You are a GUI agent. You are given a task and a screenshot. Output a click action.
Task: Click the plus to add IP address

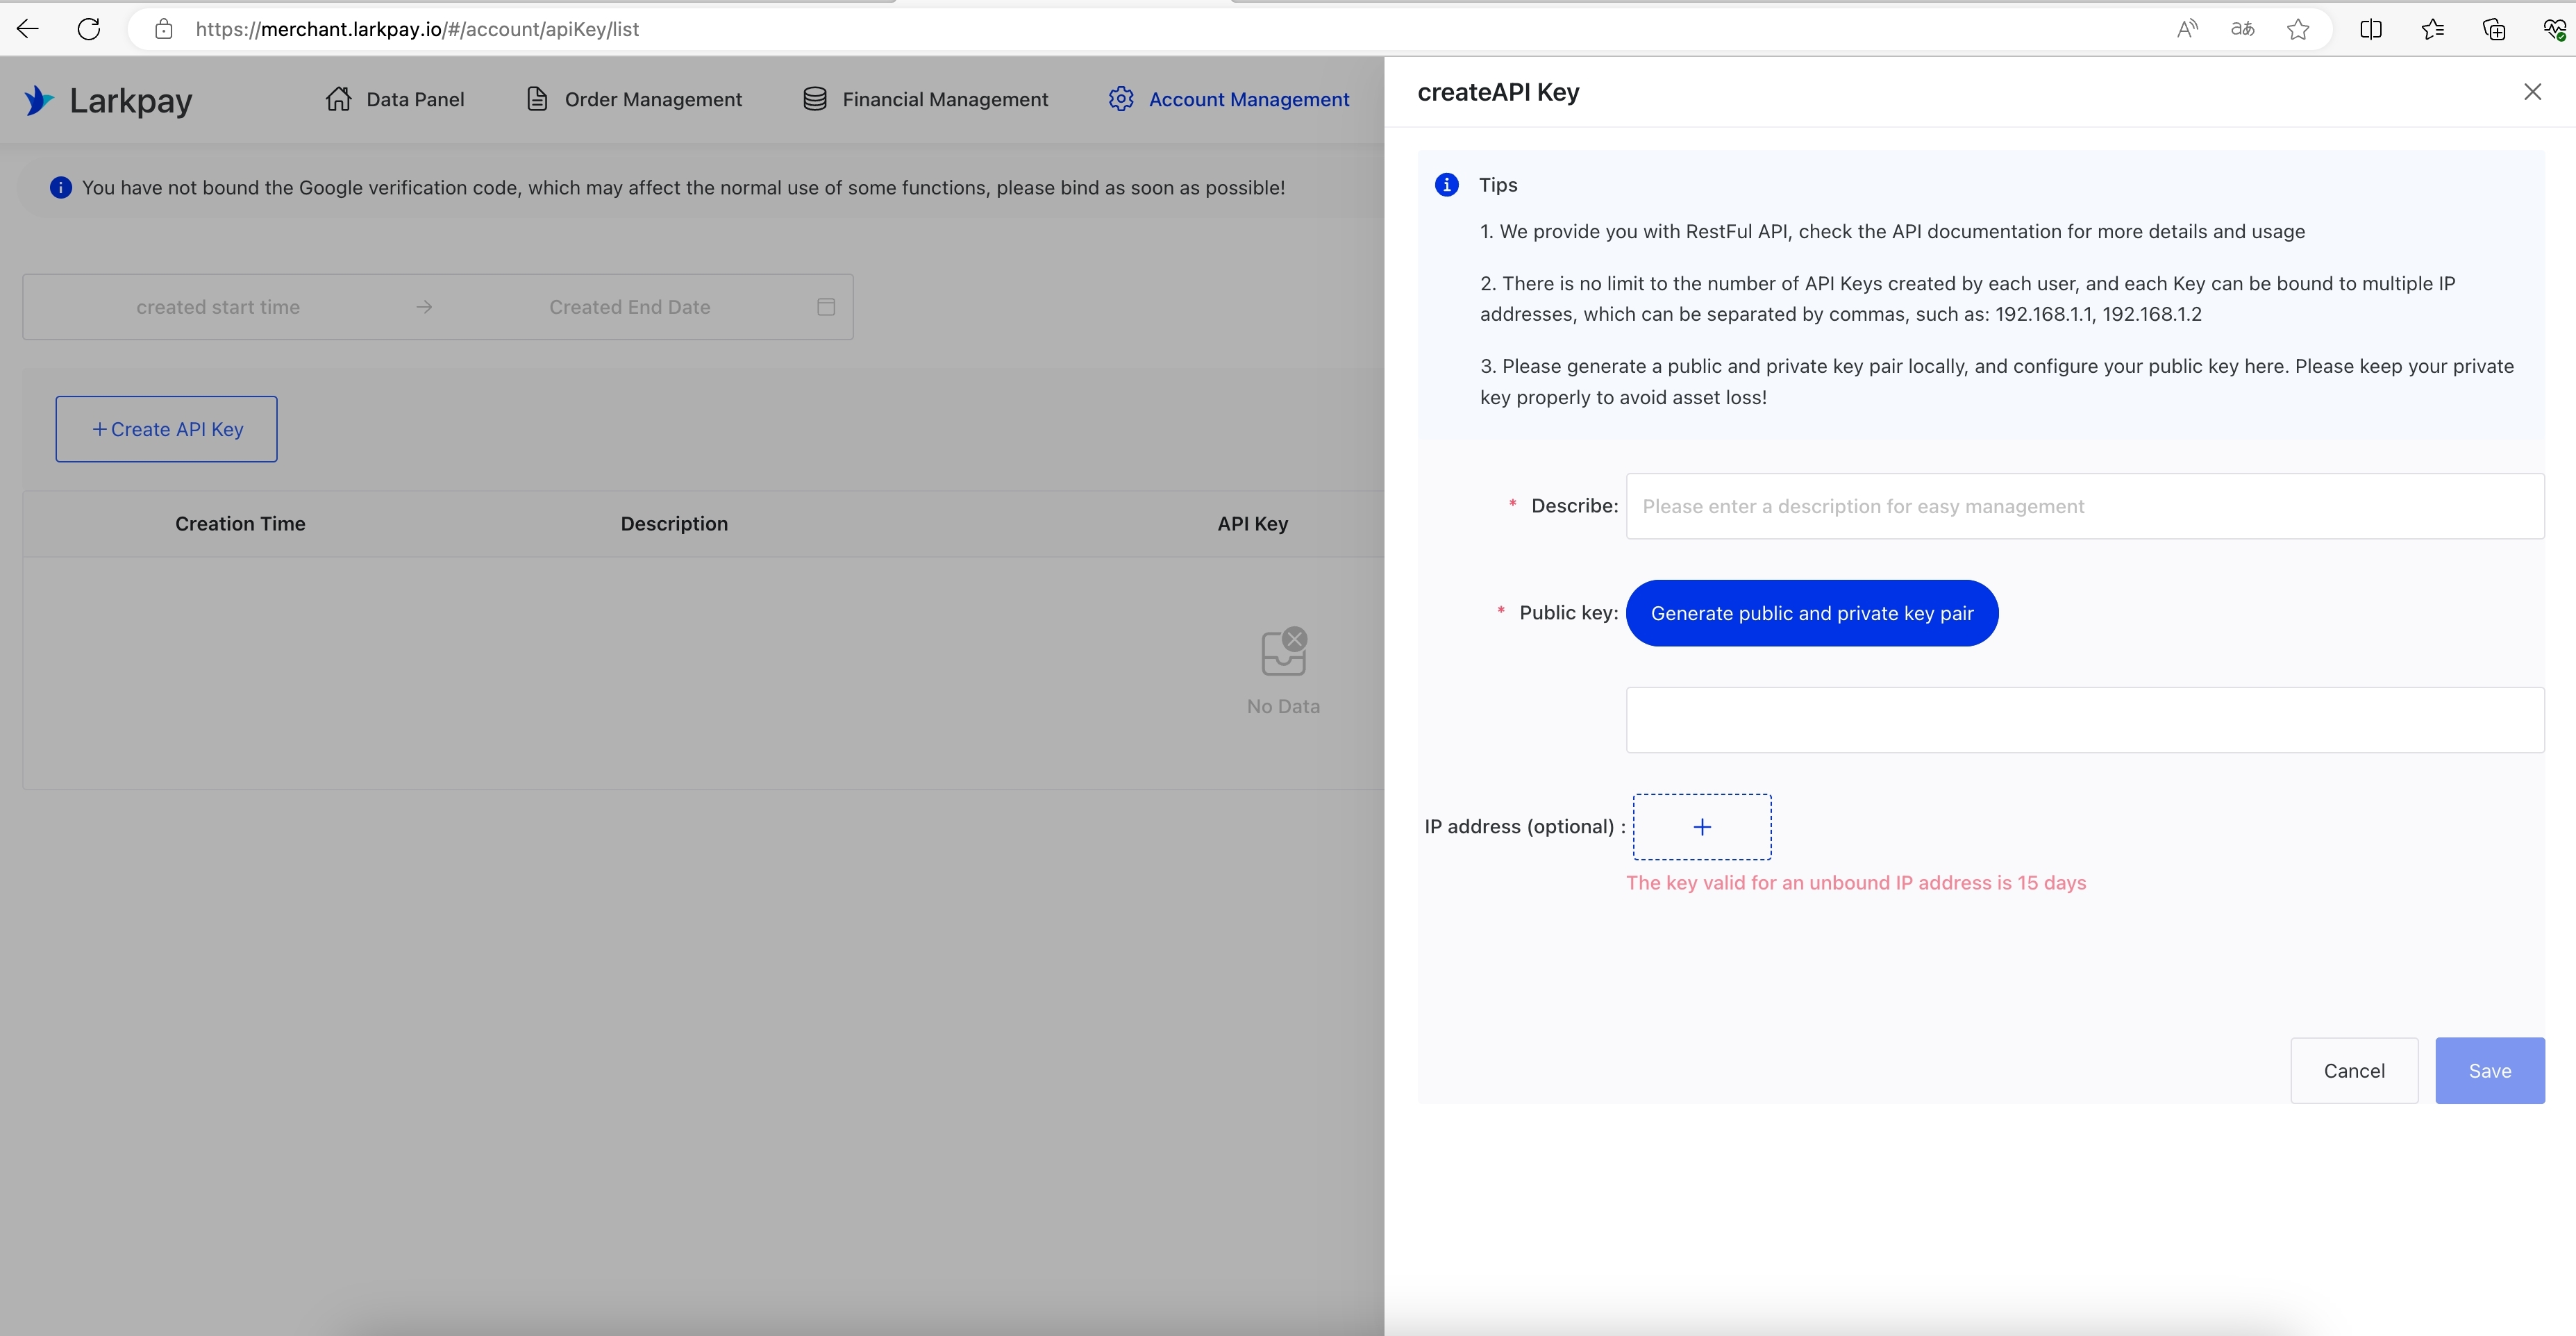tap(1702, 827)
